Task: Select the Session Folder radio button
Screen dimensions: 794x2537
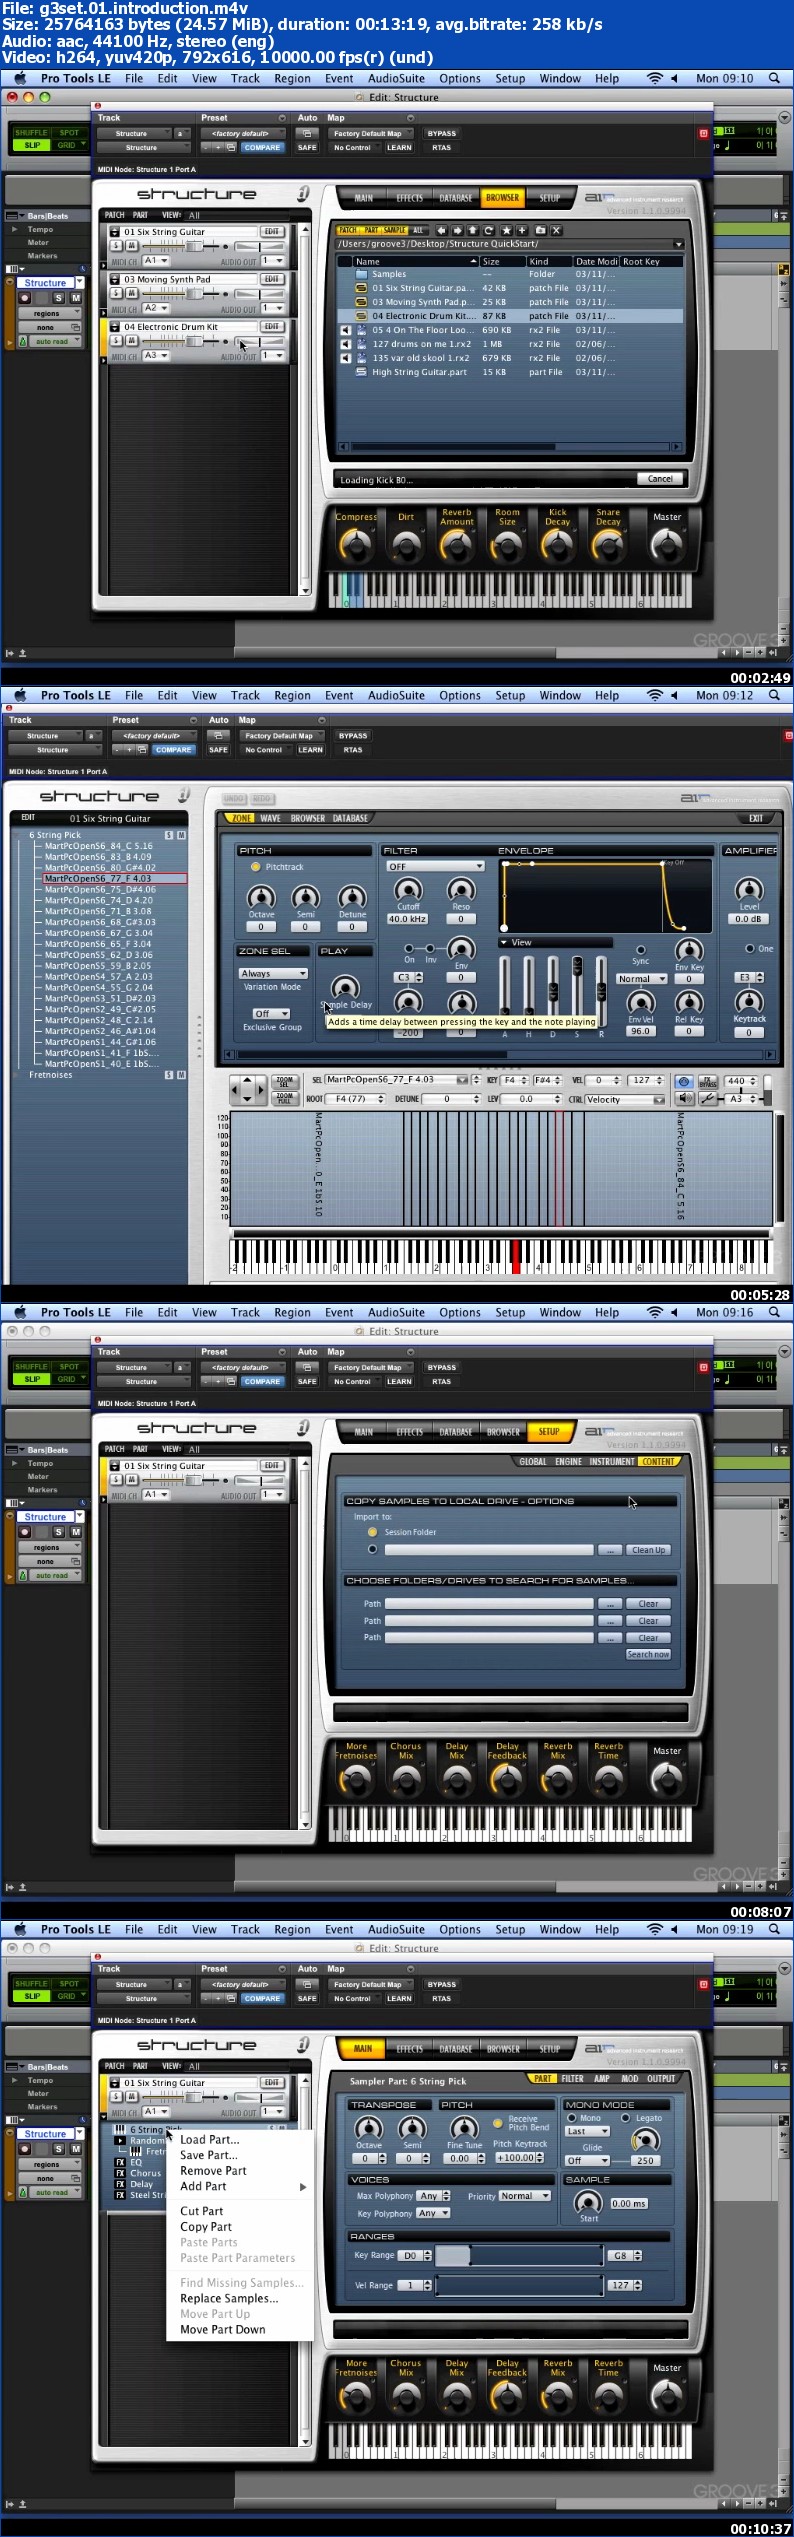Action: (372, 1532)
